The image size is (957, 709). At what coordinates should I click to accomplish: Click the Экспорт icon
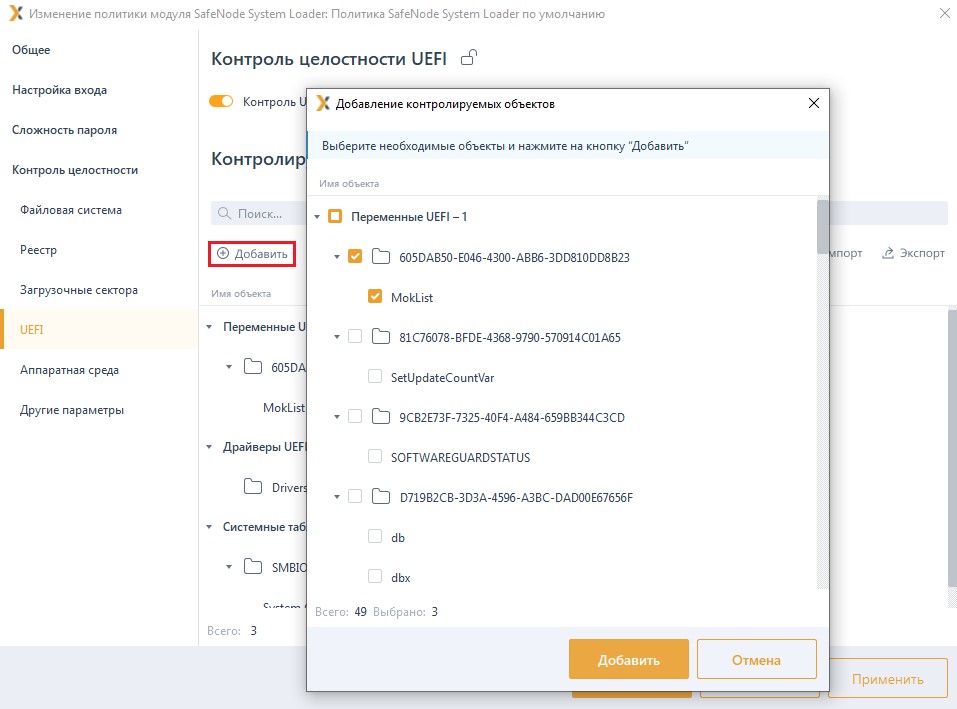(x=888, y=253)
